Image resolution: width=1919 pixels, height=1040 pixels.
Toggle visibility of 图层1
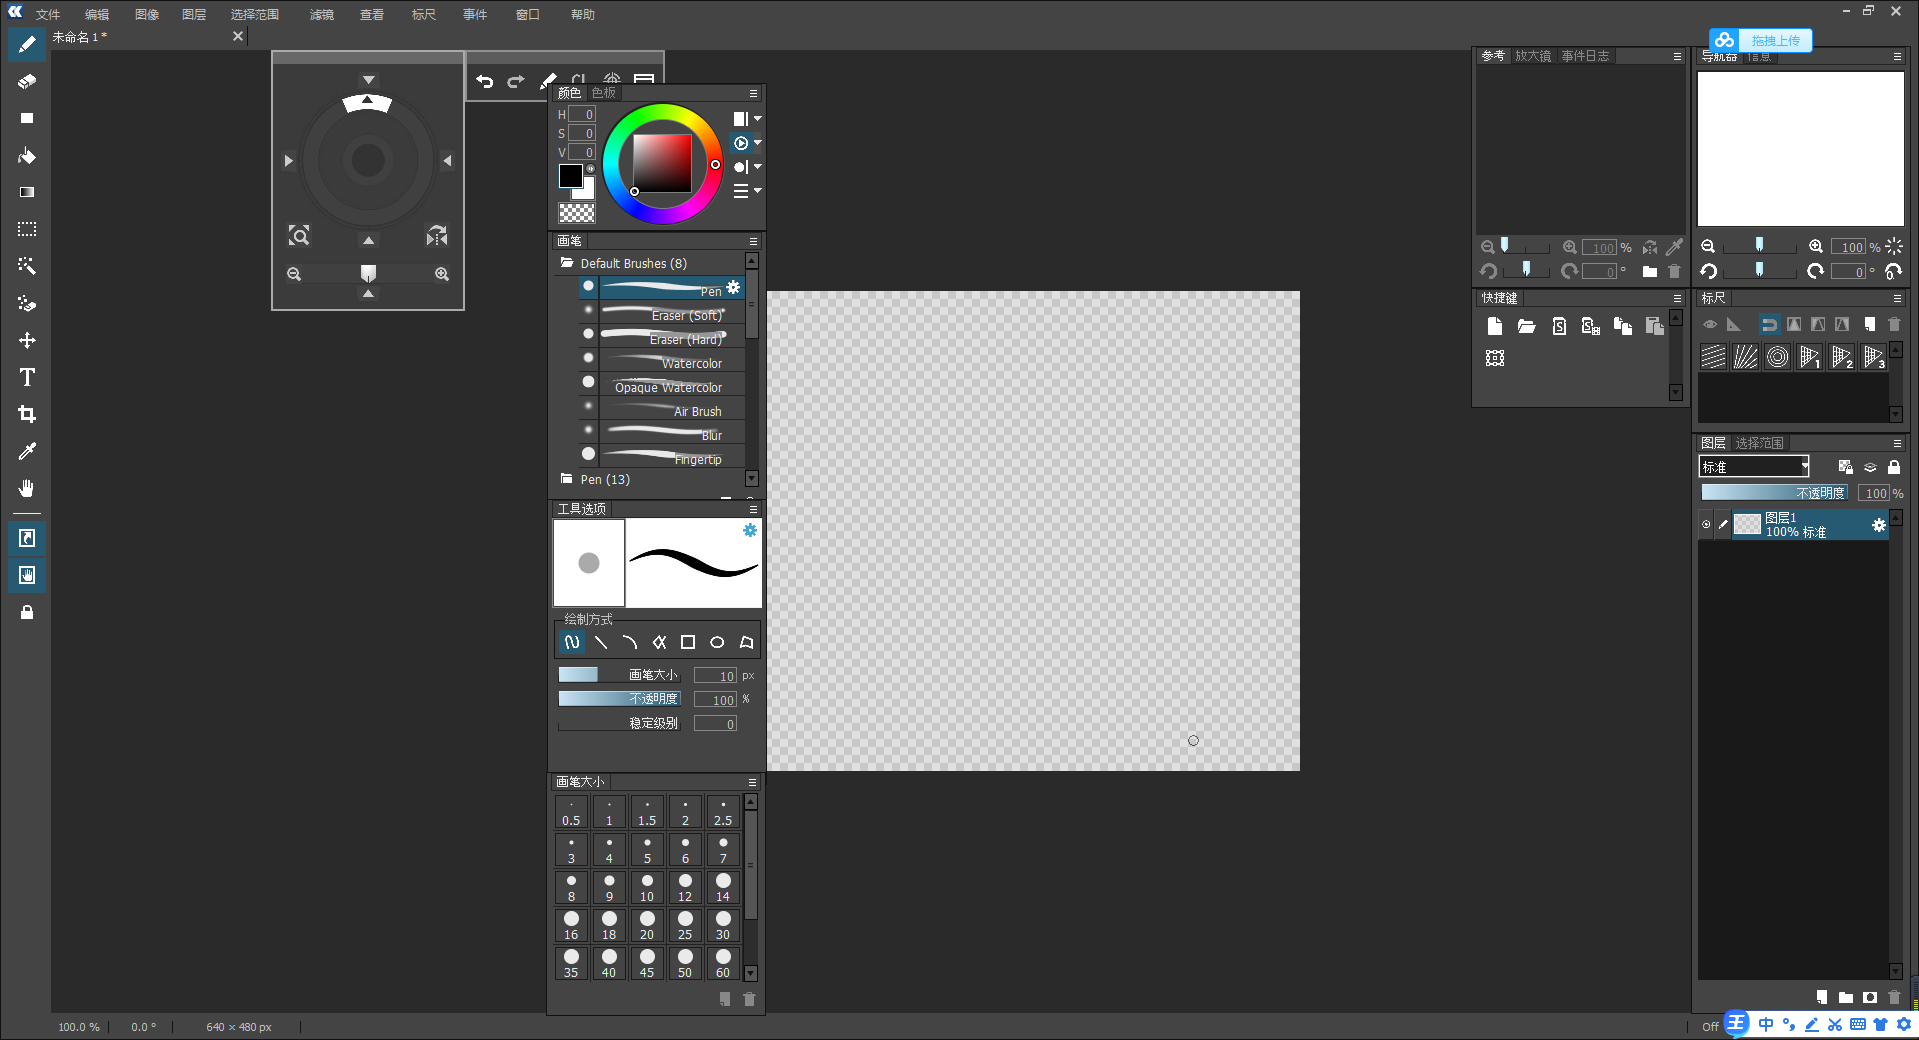pos(1707,524)
